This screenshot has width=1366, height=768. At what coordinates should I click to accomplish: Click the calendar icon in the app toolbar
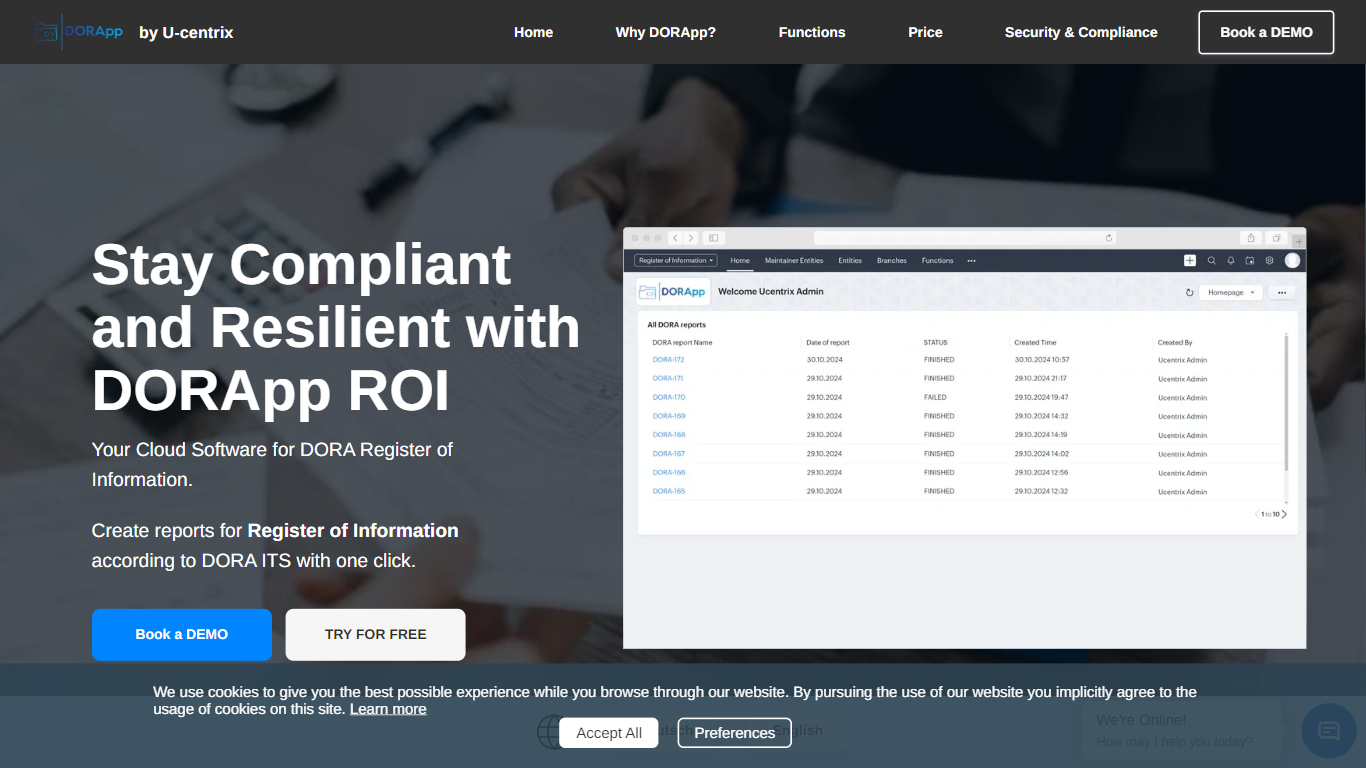pos(1250,260)
